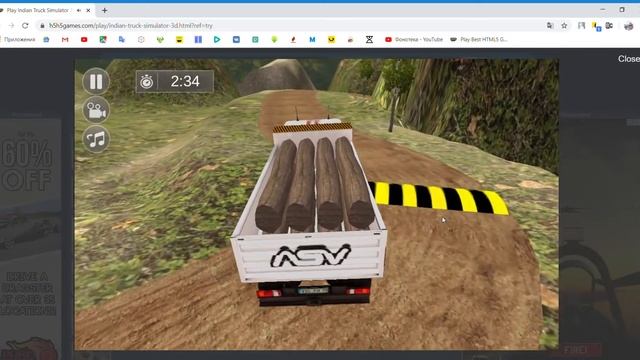Close the game overlay with Close
640x360 pixels.
click(x=629, y=59)
